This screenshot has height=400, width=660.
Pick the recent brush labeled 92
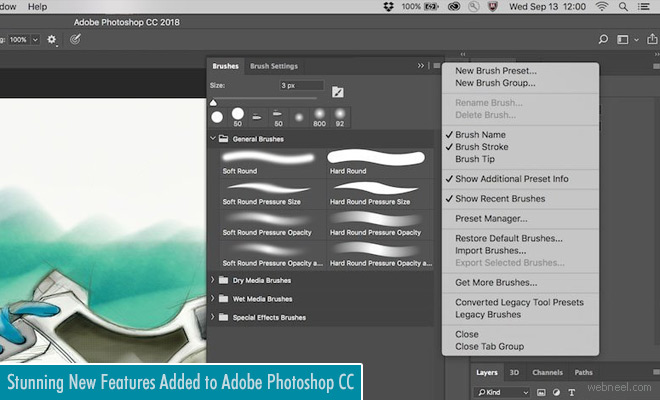click(x=340, y=117)
